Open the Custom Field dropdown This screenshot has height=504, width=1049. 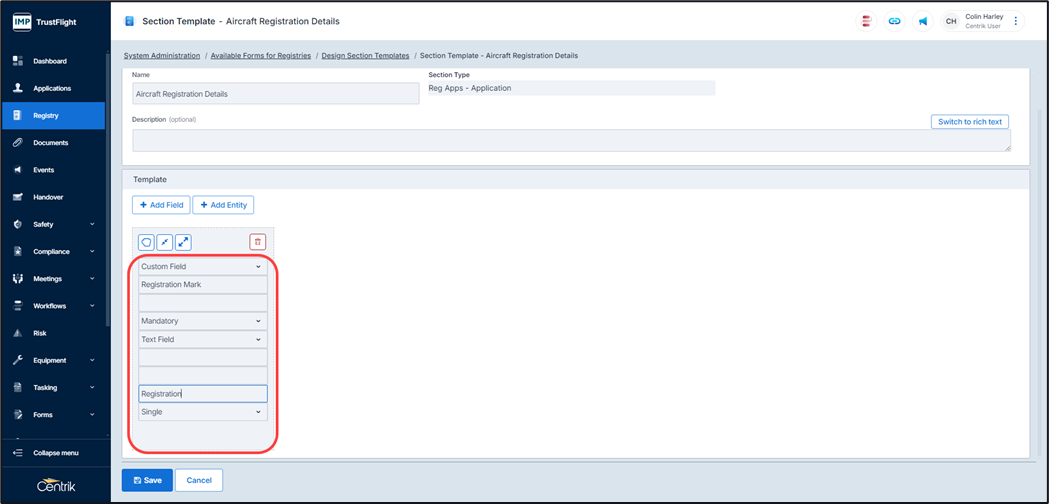click(x=203, y=266)
